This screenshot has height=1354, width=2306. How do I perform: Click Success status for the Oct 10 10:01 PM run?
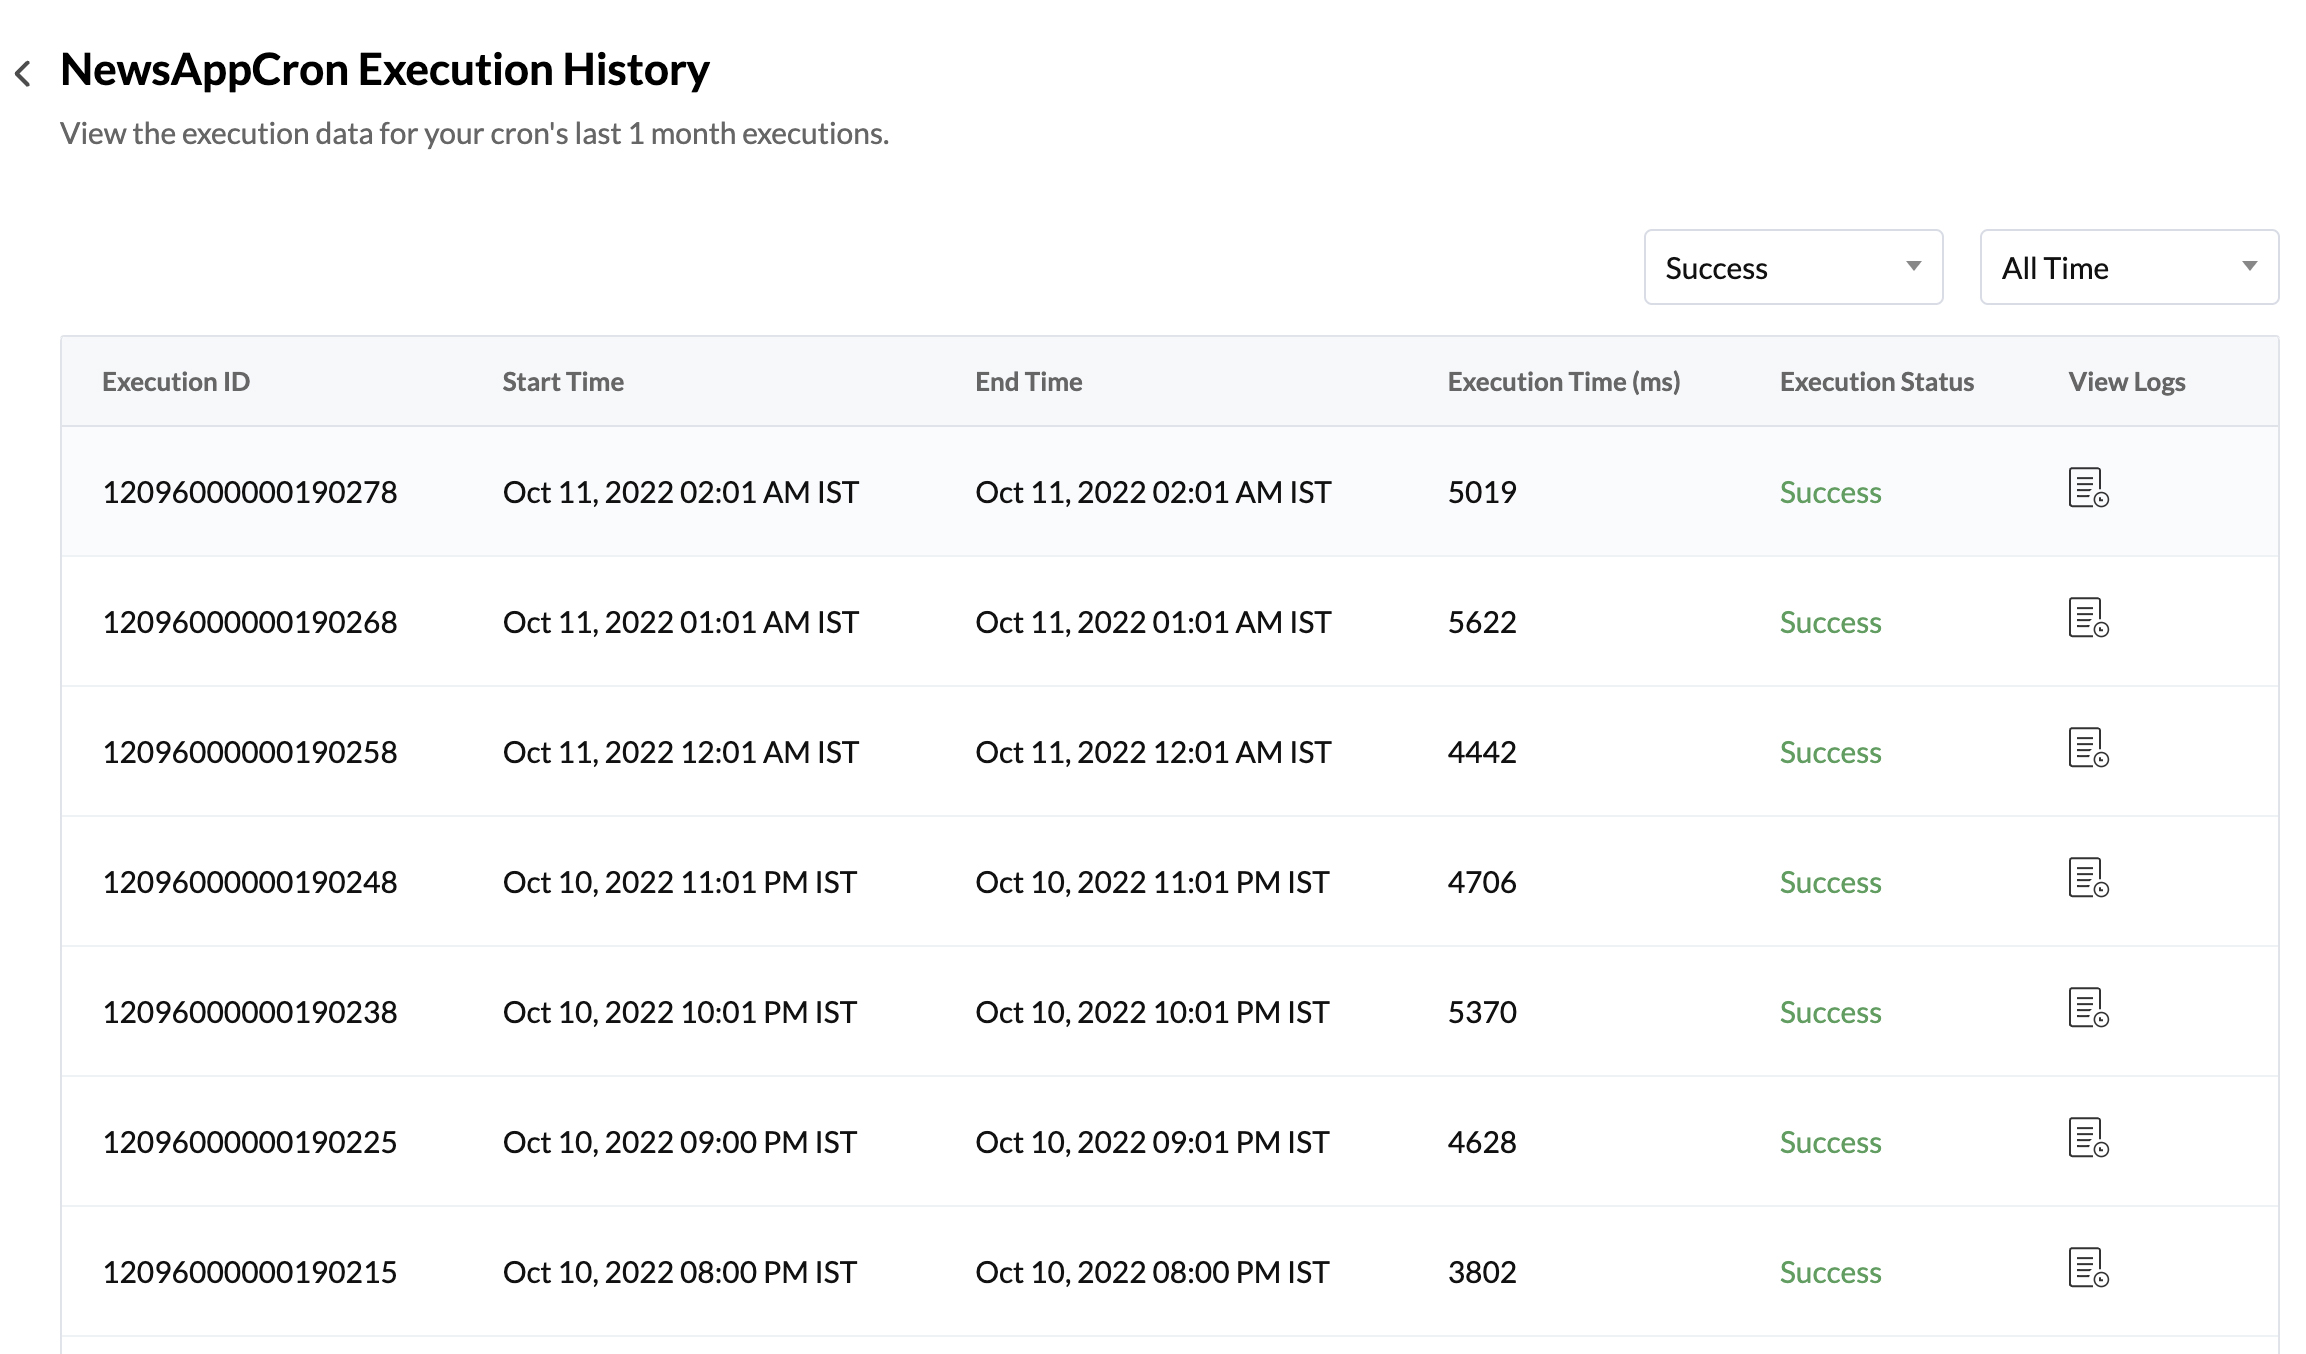click(1829, 1011)
